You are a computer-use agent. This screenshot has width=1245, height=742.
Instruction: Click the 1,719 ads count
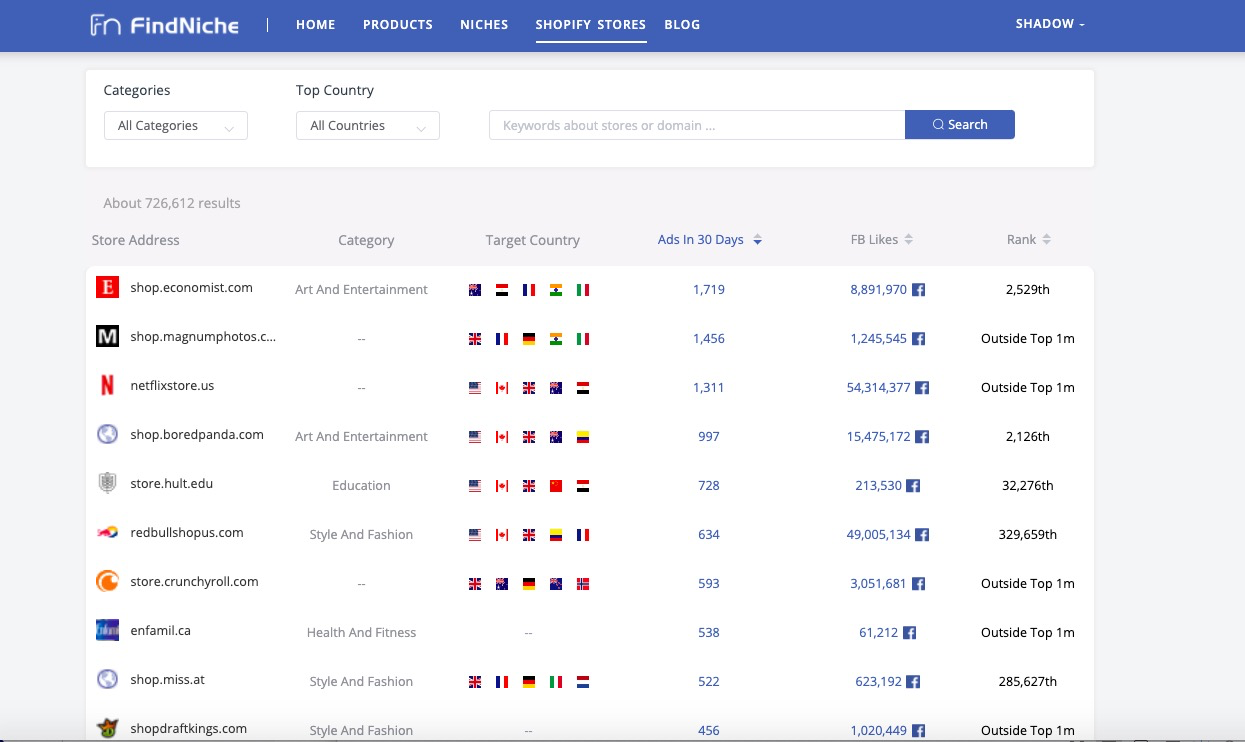pos(709,290)
